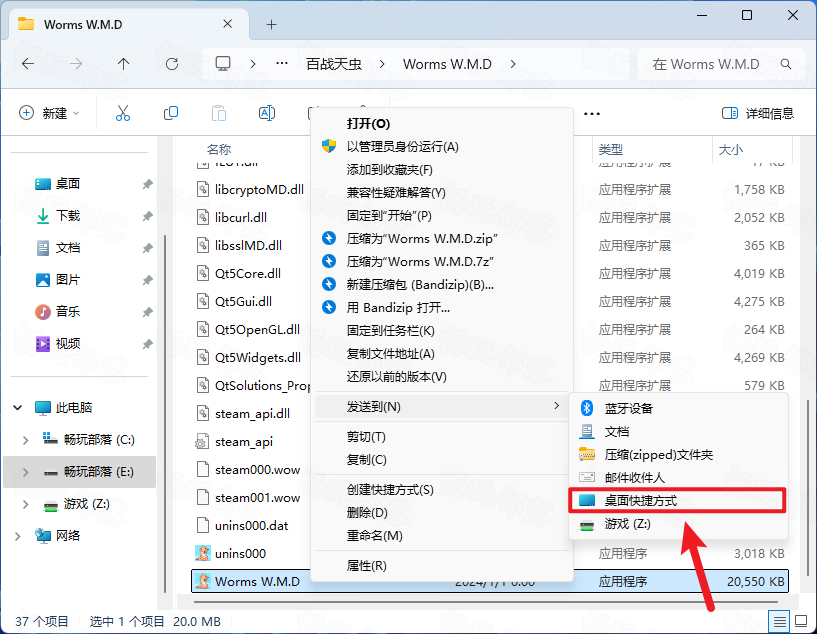The height and width of the screenshot is (634, 817).
Task: Choose Cut (剪切) in context menu
Action: click(x=442, y=437)
